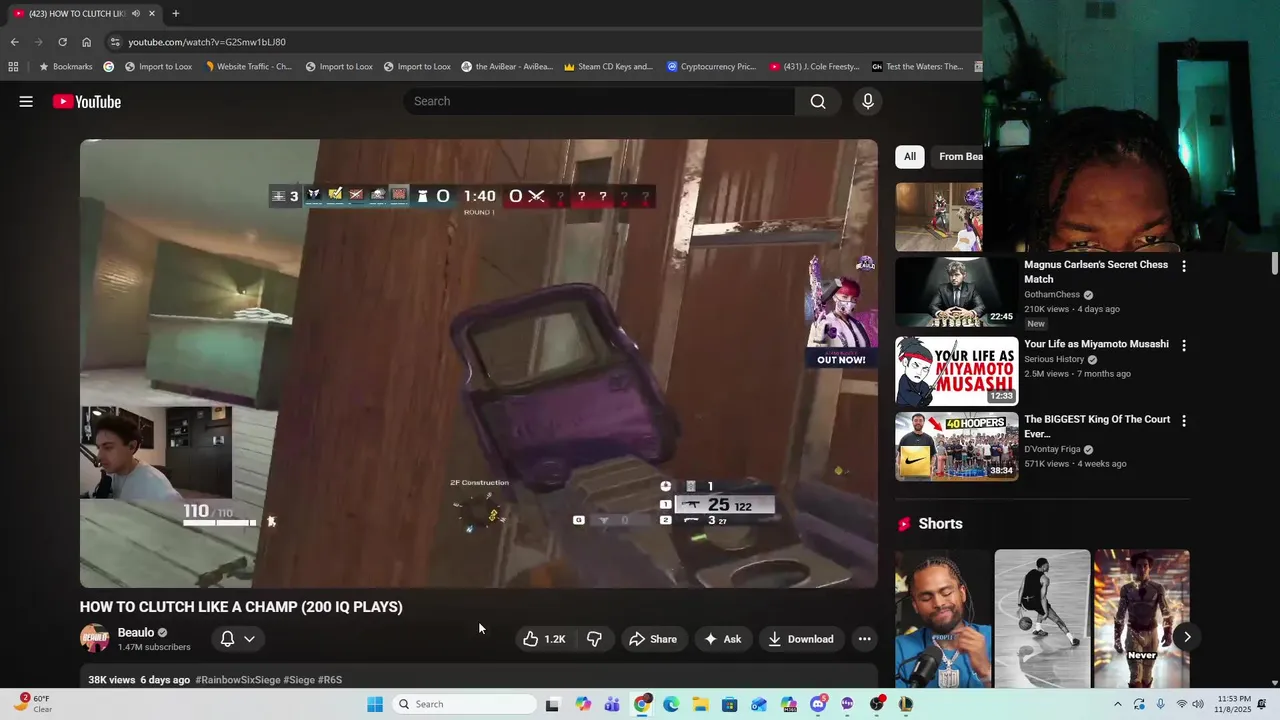The height and width of the screenshot is (720, 1280).
Task: Open options for Your Life as Miyamoto Musashi
Action: tap(1184, 345)
